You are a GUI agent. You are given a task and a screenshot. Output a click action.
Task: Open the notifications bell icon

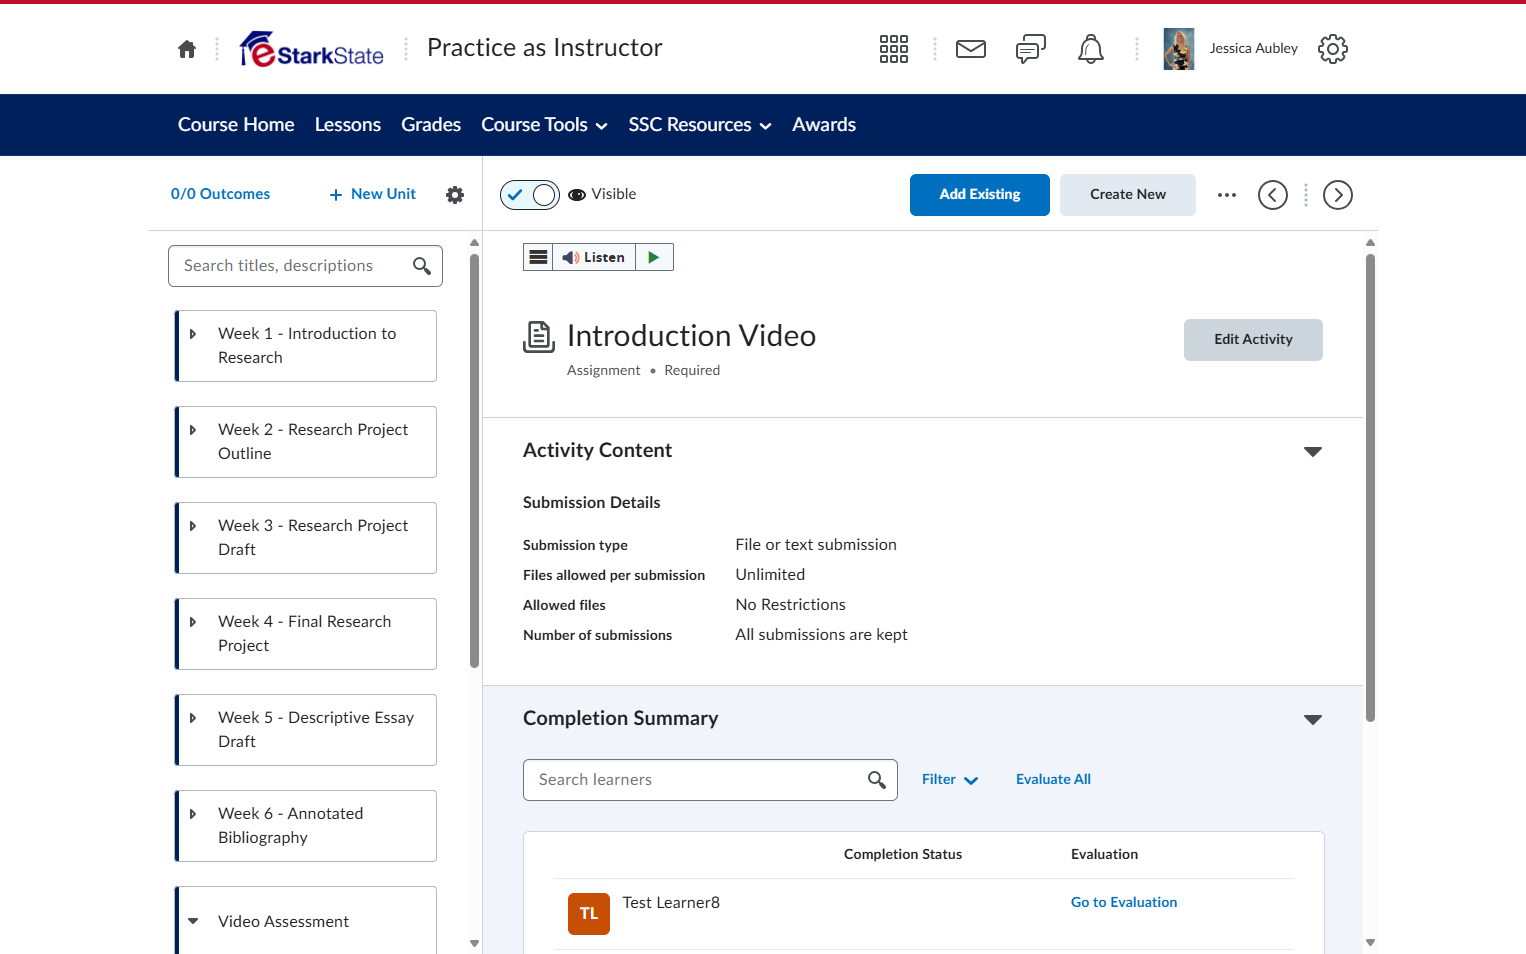coord(1091,49)
